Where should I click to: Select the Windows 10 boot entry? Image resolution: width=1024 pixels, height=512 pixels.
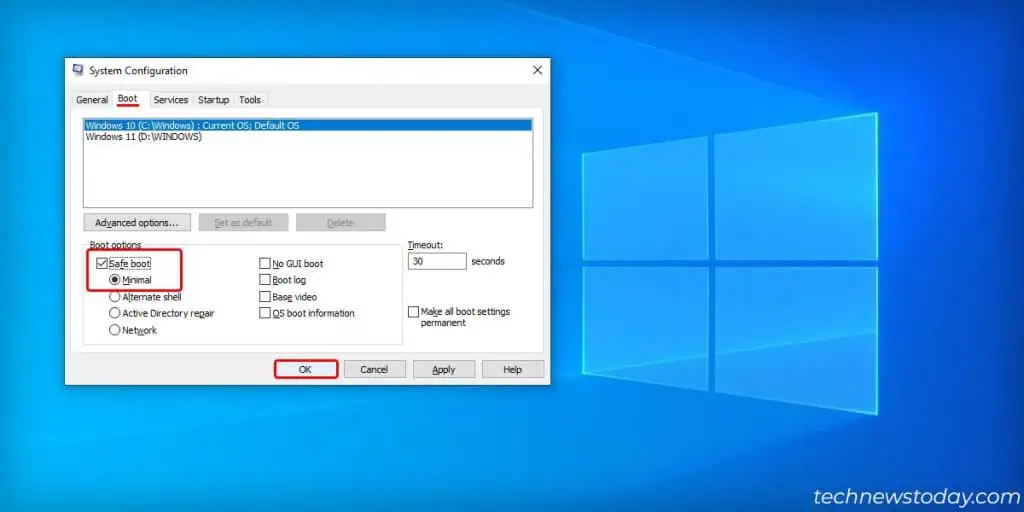click(x=308, y=125)
